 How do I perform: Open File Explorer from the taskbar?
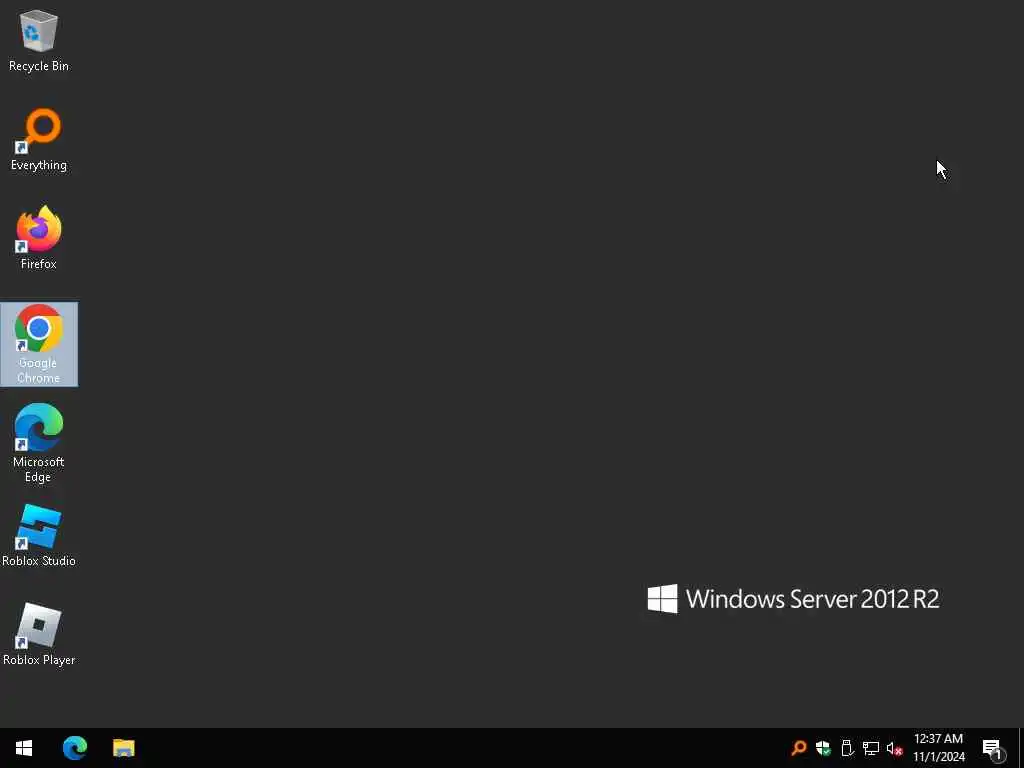[x=123, y=748]
